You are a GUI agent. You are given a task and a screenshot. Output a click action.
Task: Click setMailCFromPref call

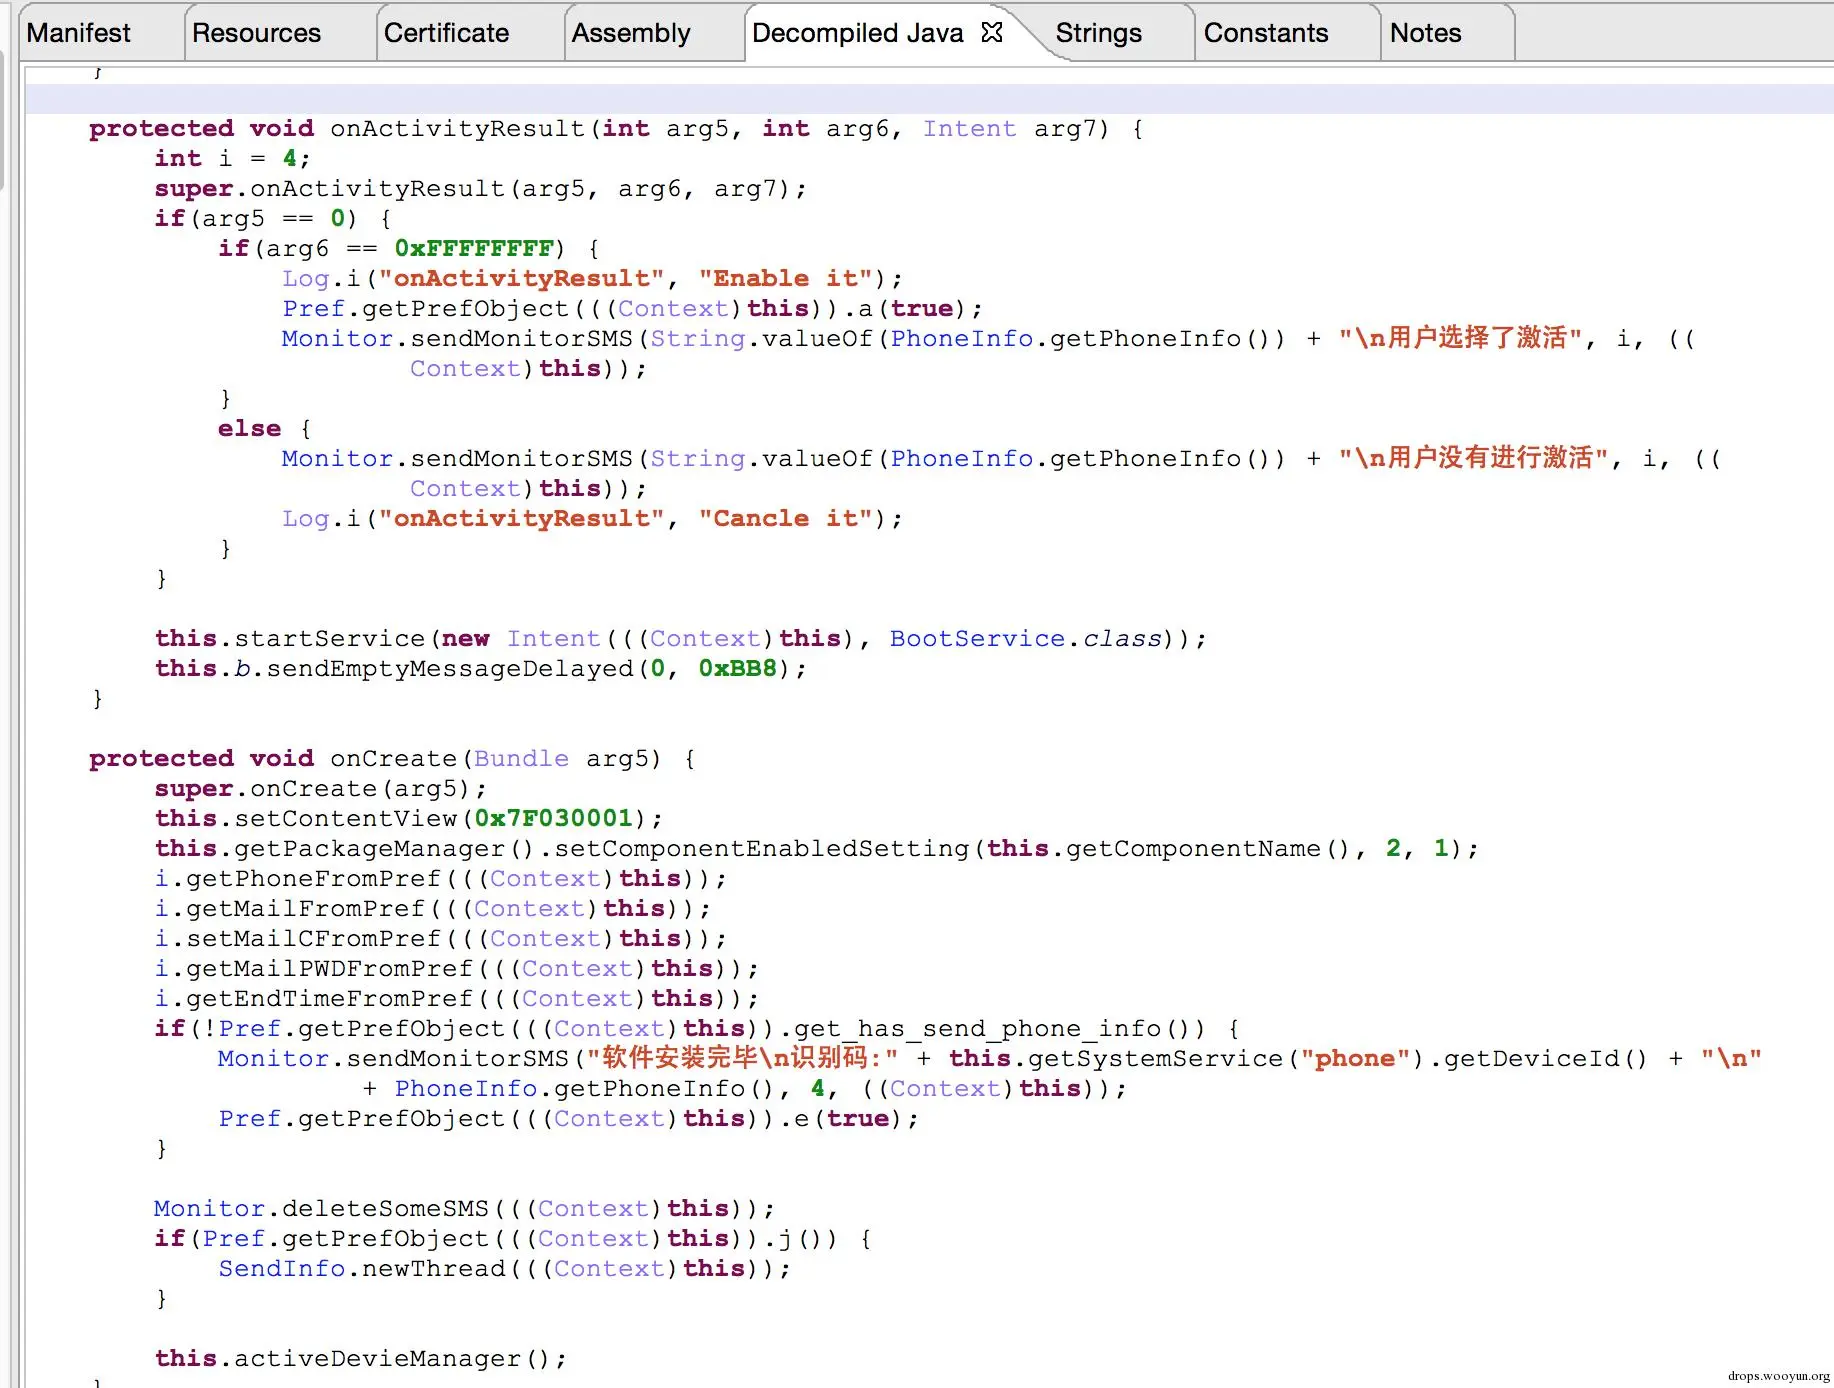pyautogui.click(x=313, y=939)
